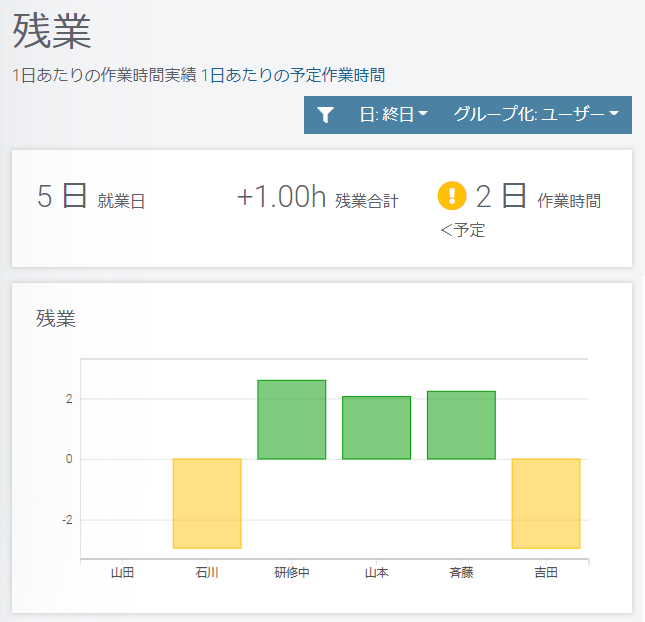Click the 5 日 就業日 statistic
Viewport: 645px width, 622px height.
pos(91,197)
